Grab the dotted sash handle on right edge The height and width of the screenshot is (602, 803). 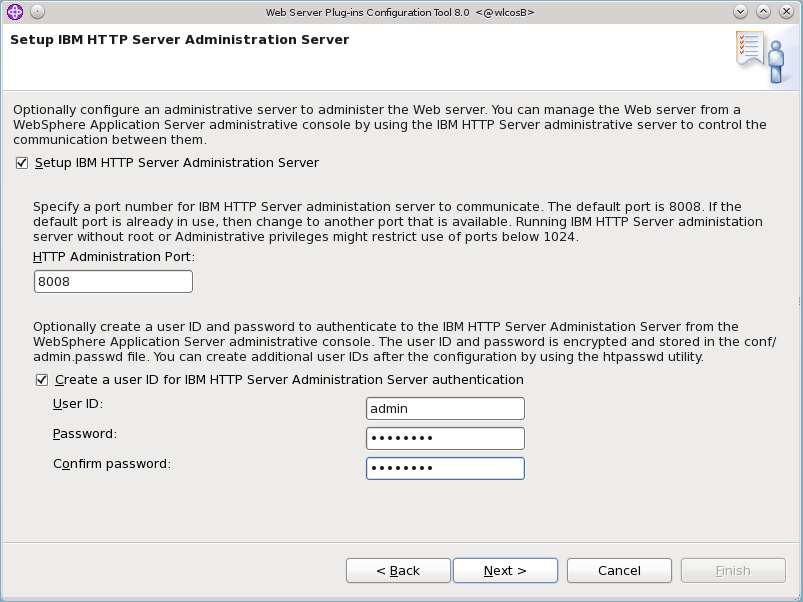pos(799,302)
